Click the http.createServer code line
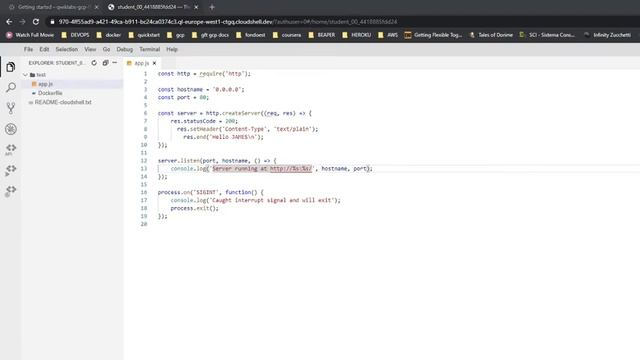Viewport: 640px width, 360px height. click(x=235, y=113)
